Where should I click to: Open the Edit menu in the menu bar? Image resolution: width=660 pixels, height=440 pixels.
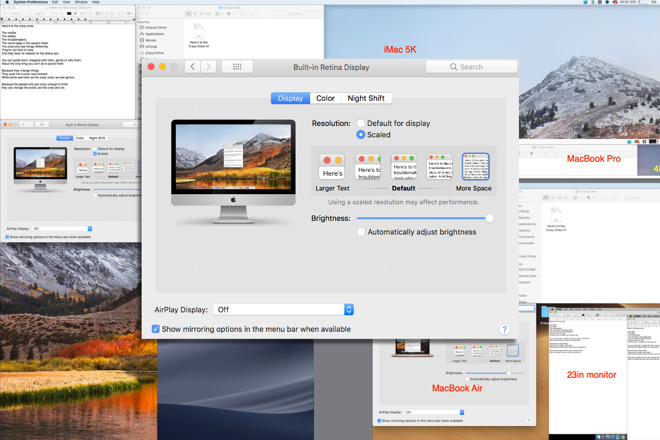coord(55,2)
